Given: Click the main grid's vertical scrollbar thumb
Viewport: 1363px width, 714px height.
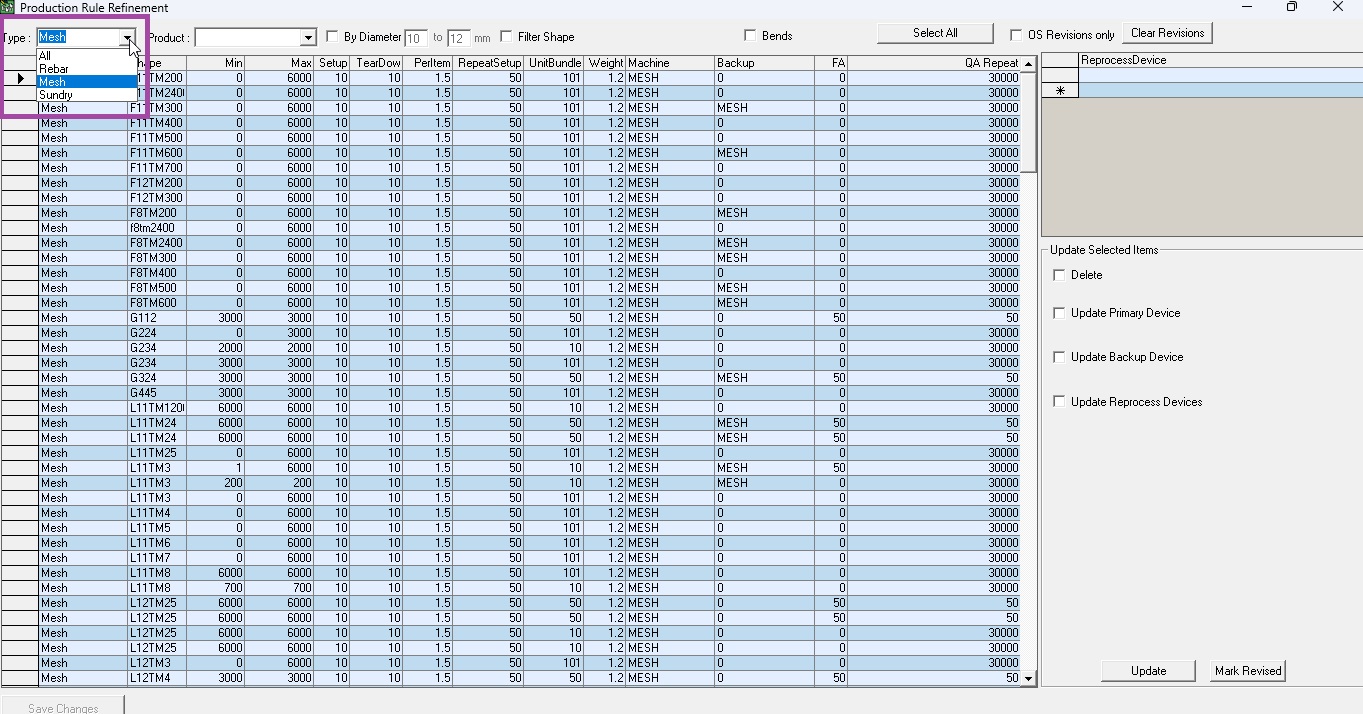Looking at the screenshot, I should (1028, 120).
